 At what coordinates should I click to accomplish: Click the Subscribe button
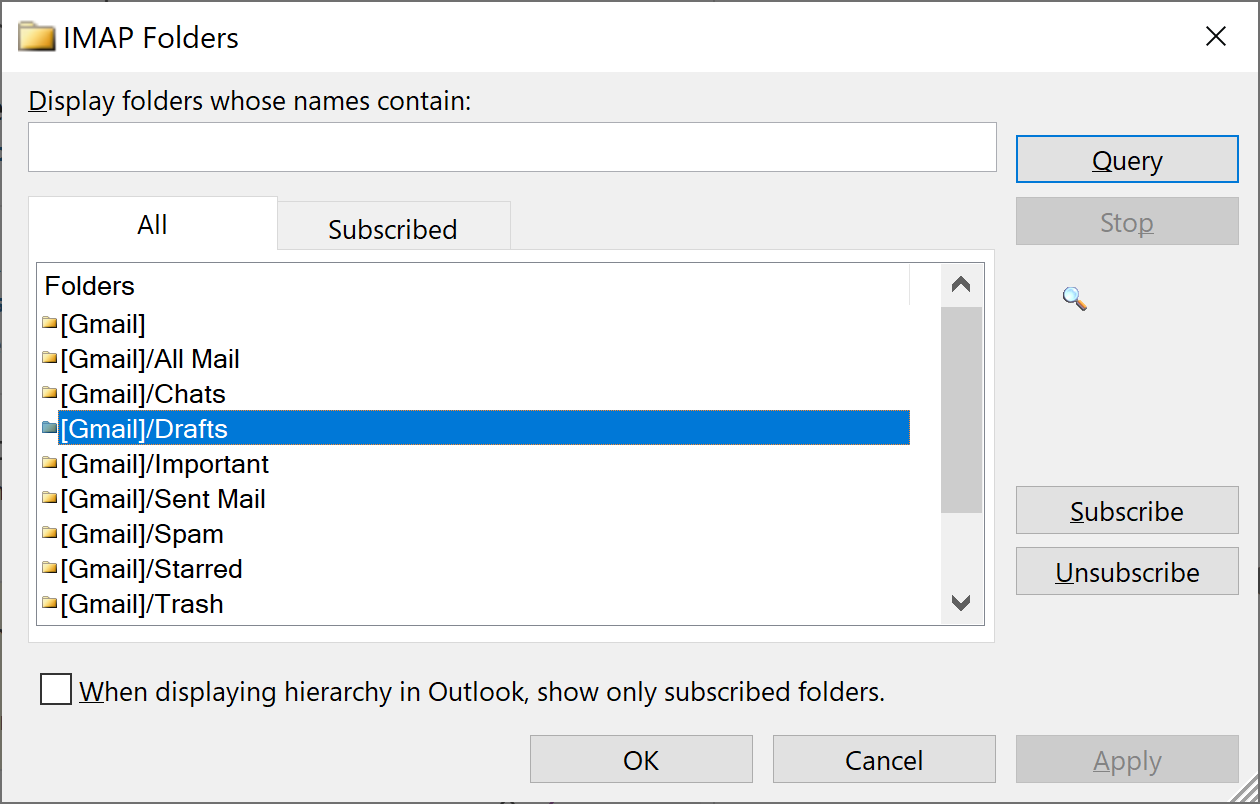coord(1126,511)
